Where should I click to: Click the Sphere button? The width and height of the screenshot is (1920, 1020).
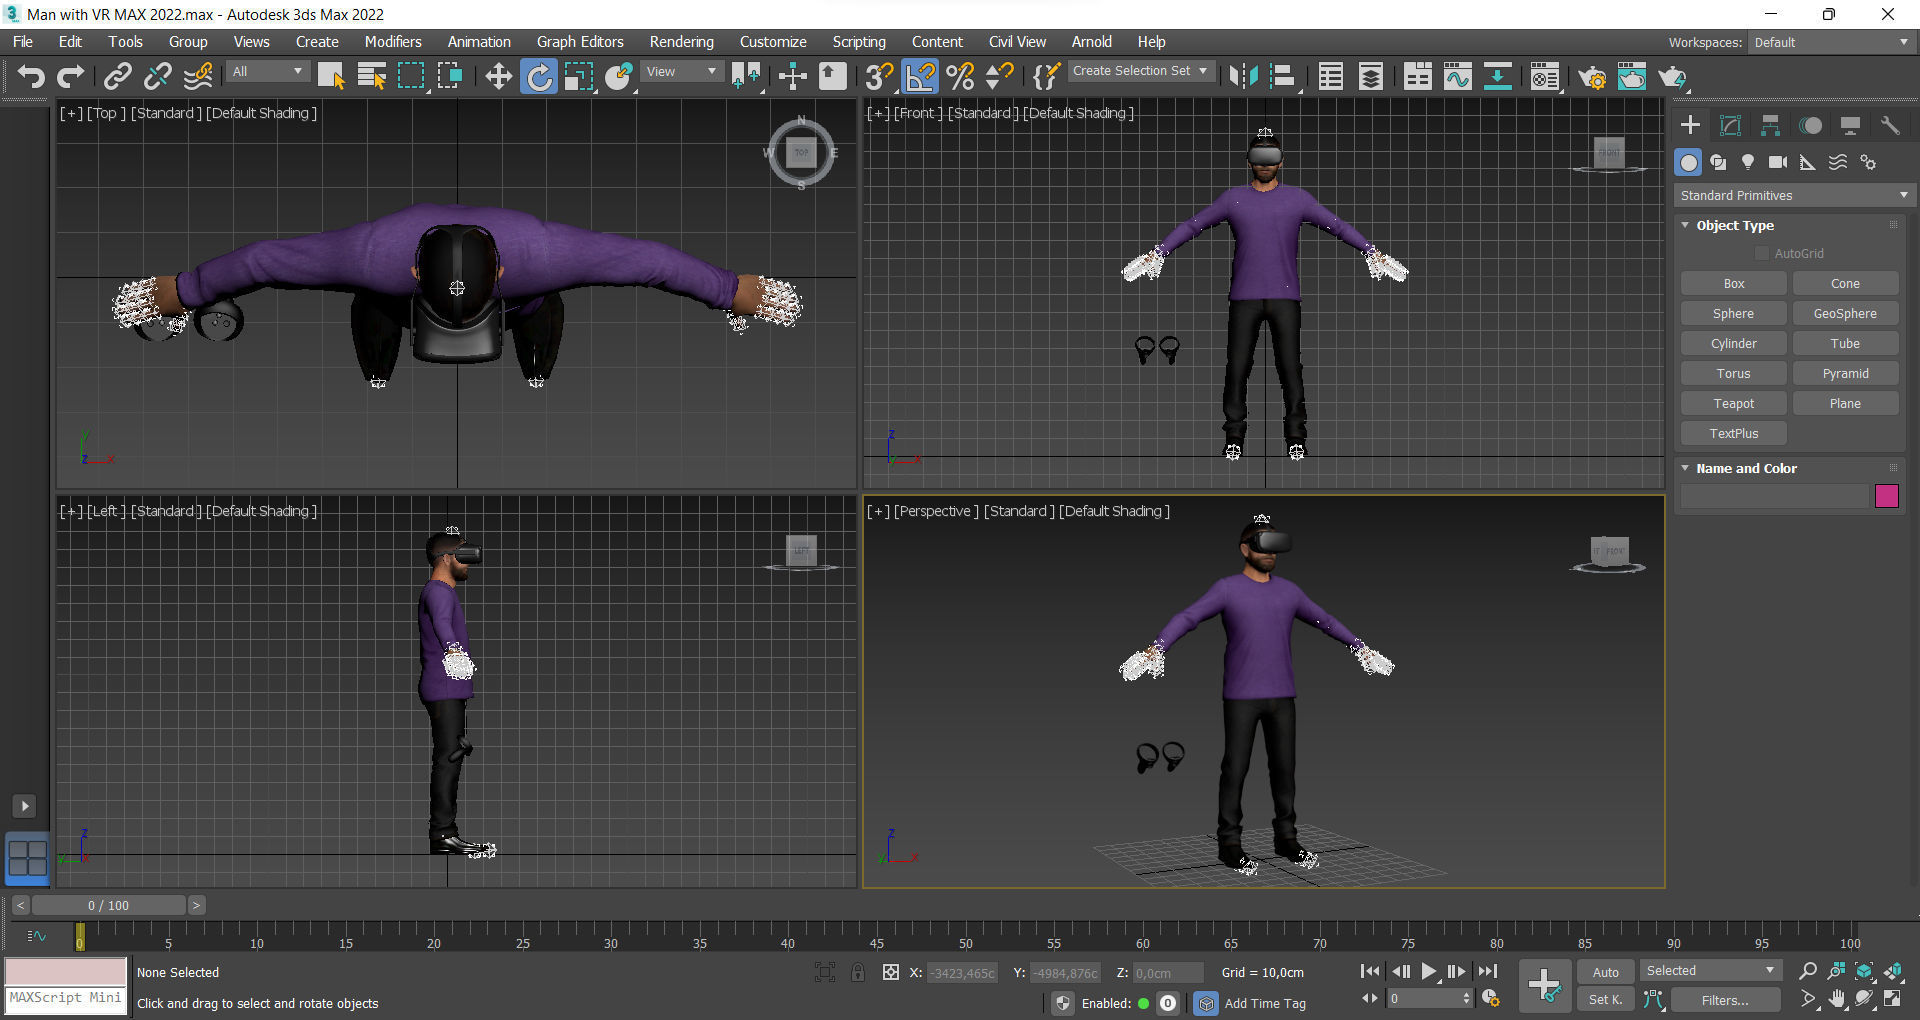point(1734,314)
